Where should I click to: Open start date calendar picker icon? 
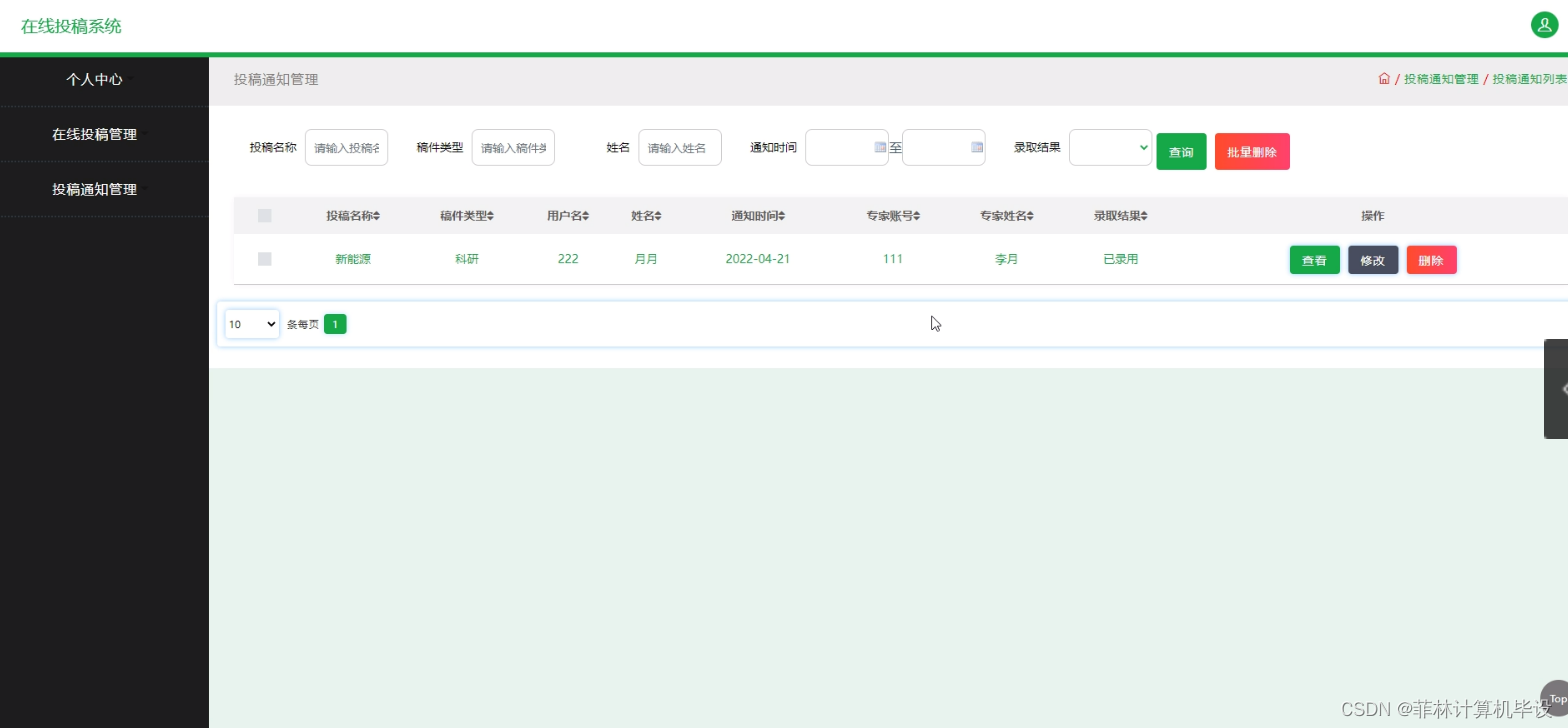point(880,147)
